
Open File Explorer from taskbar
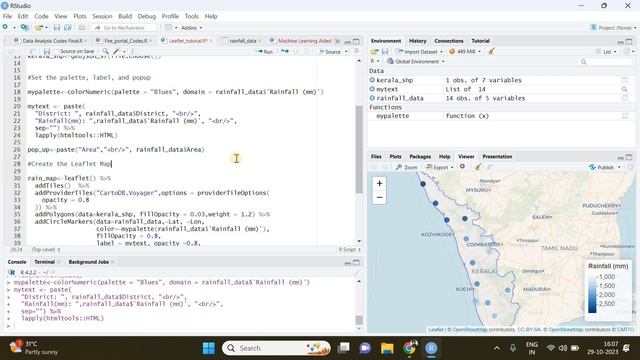coord(387,348)
